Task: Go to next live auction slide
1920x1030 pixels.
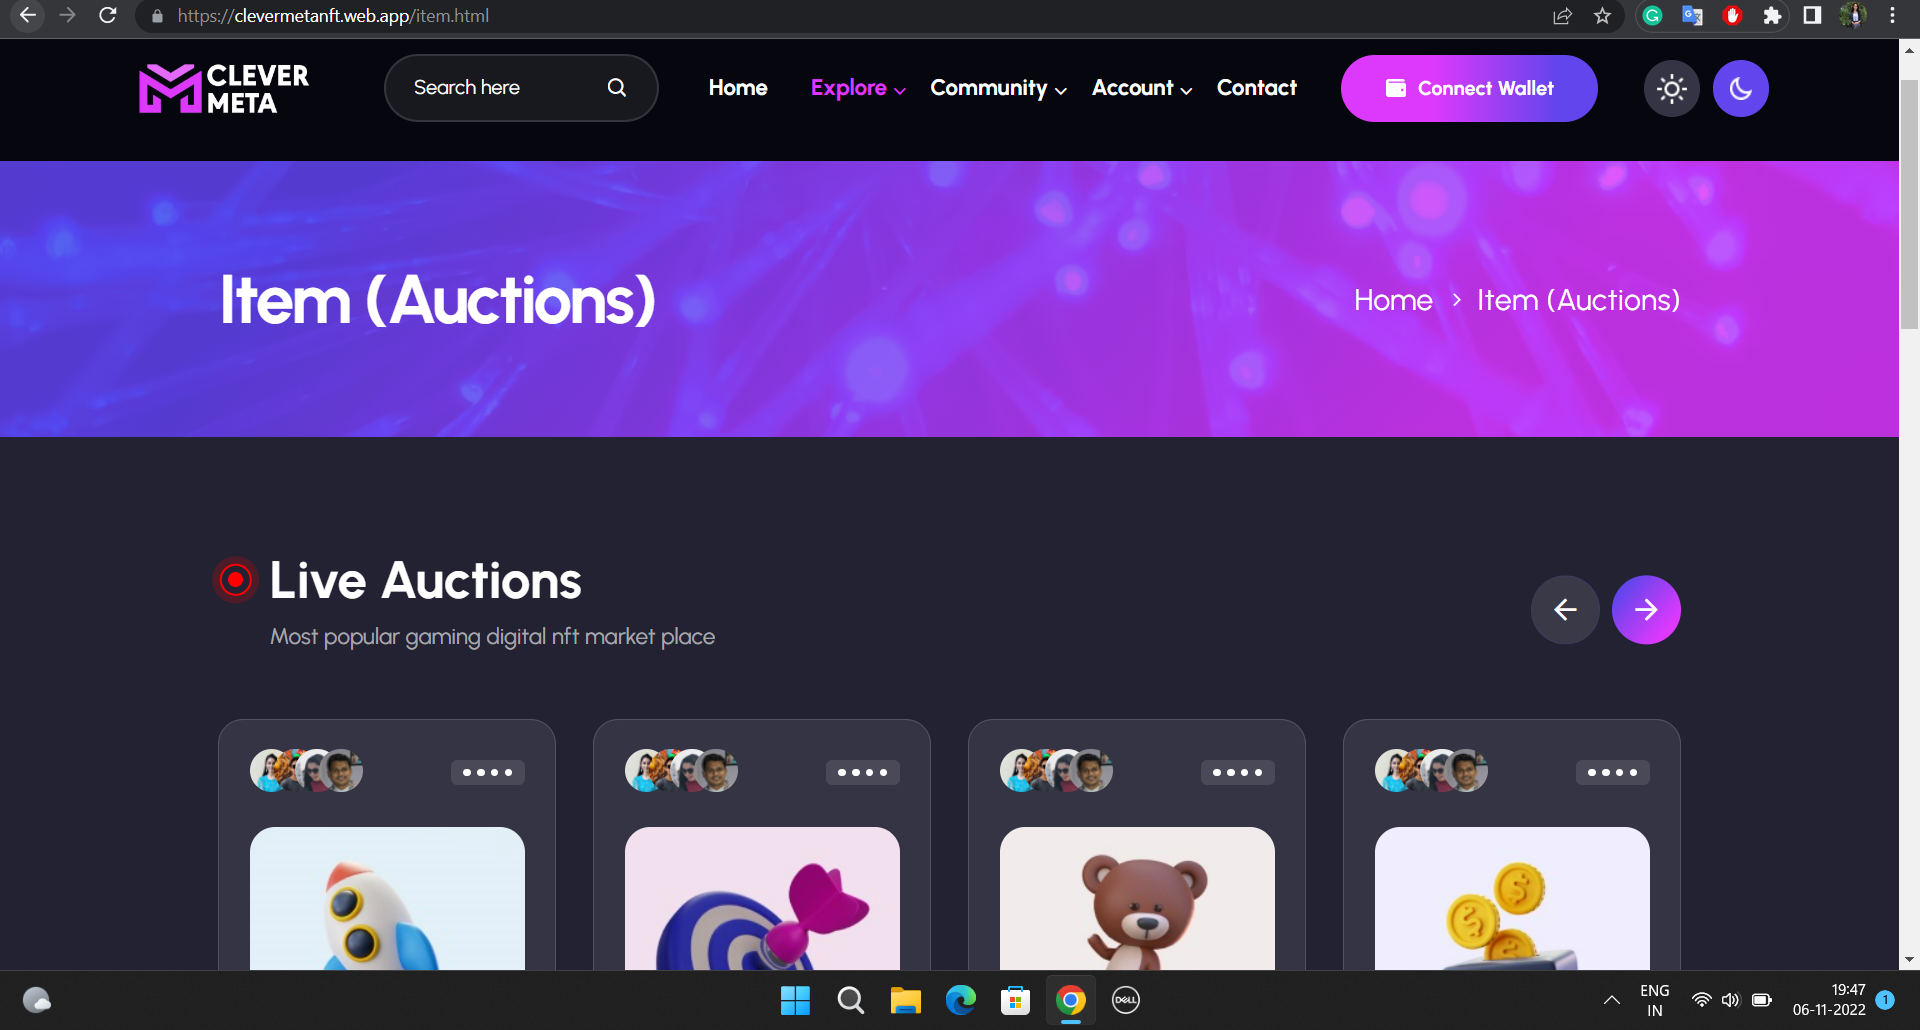Action: (x=1646, y=610)
